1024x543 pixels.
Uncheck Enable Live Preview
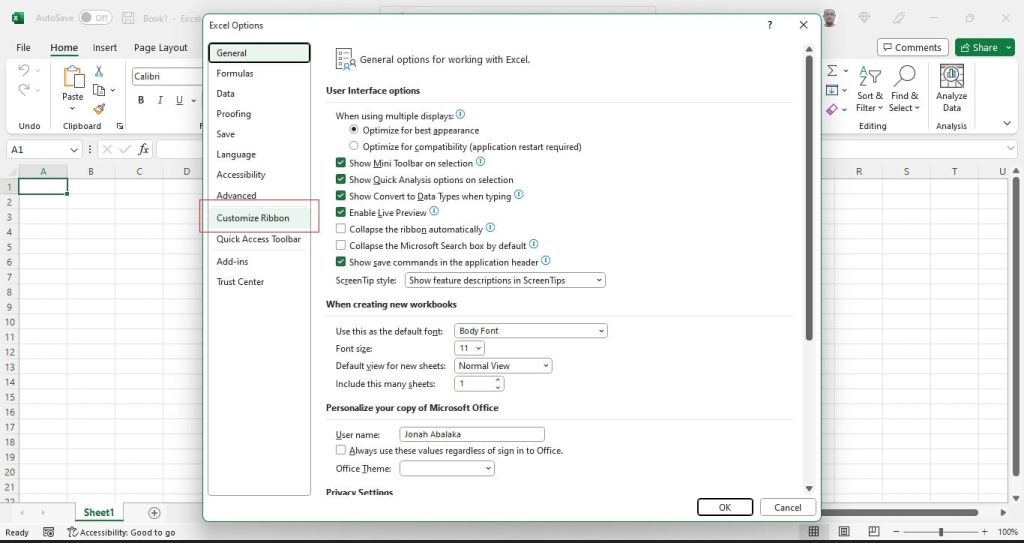[x=340, y=212]
